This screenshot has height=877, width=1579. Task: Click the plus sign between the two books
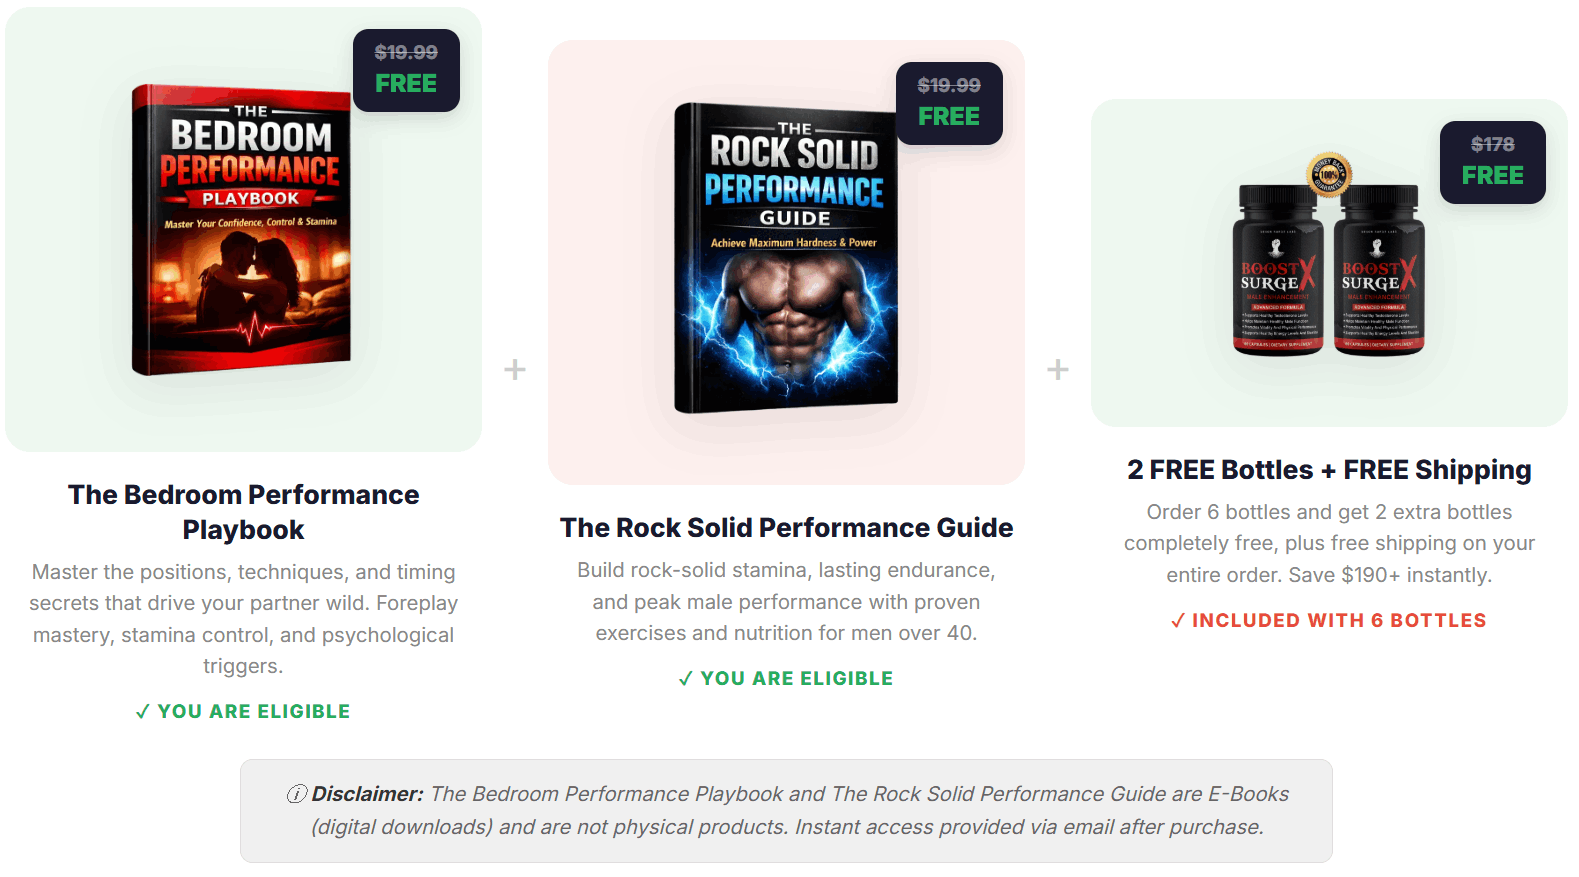click(515, 370)
